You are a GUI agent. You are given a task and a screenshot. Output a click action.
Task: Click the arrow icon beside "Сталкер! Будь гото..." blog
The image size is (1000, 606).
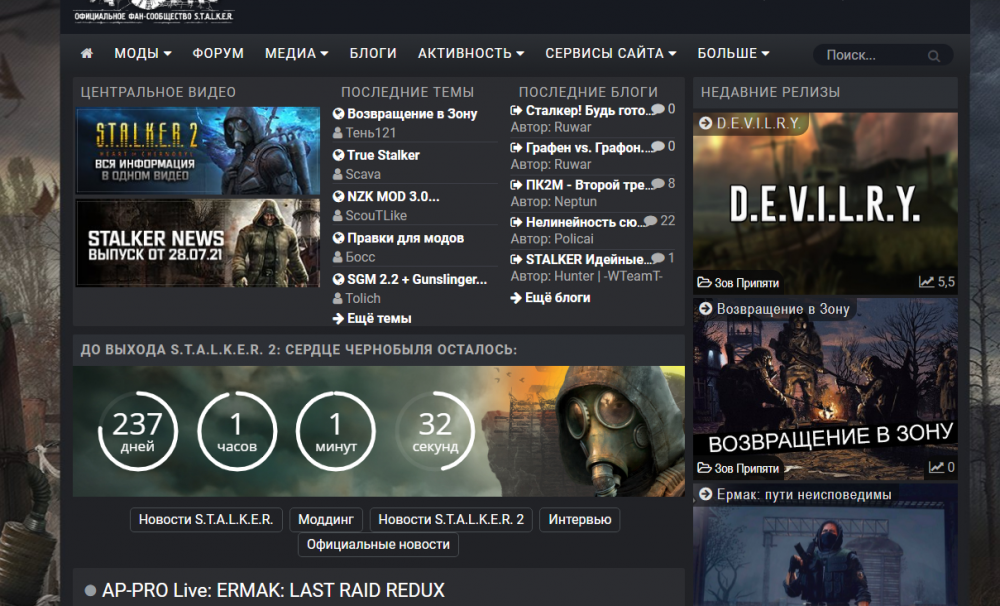(x=516, y=110)
